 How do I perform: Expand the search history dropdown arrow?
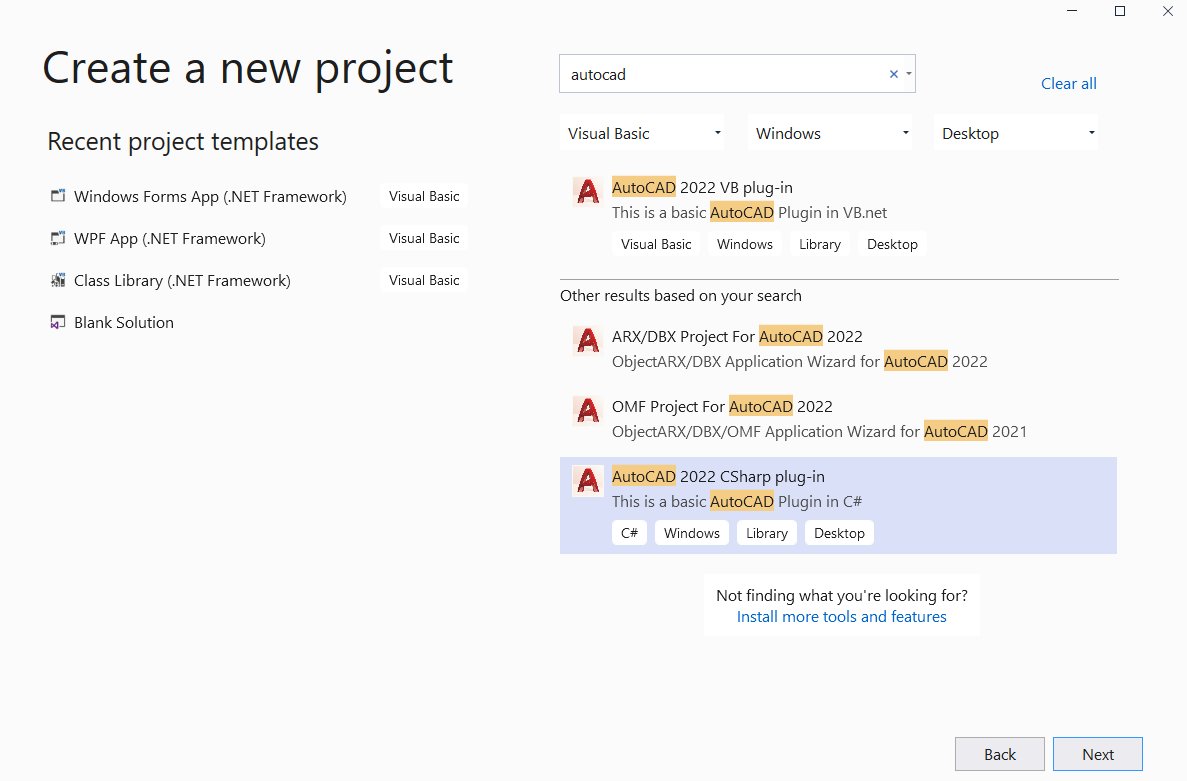coord(908,73)
